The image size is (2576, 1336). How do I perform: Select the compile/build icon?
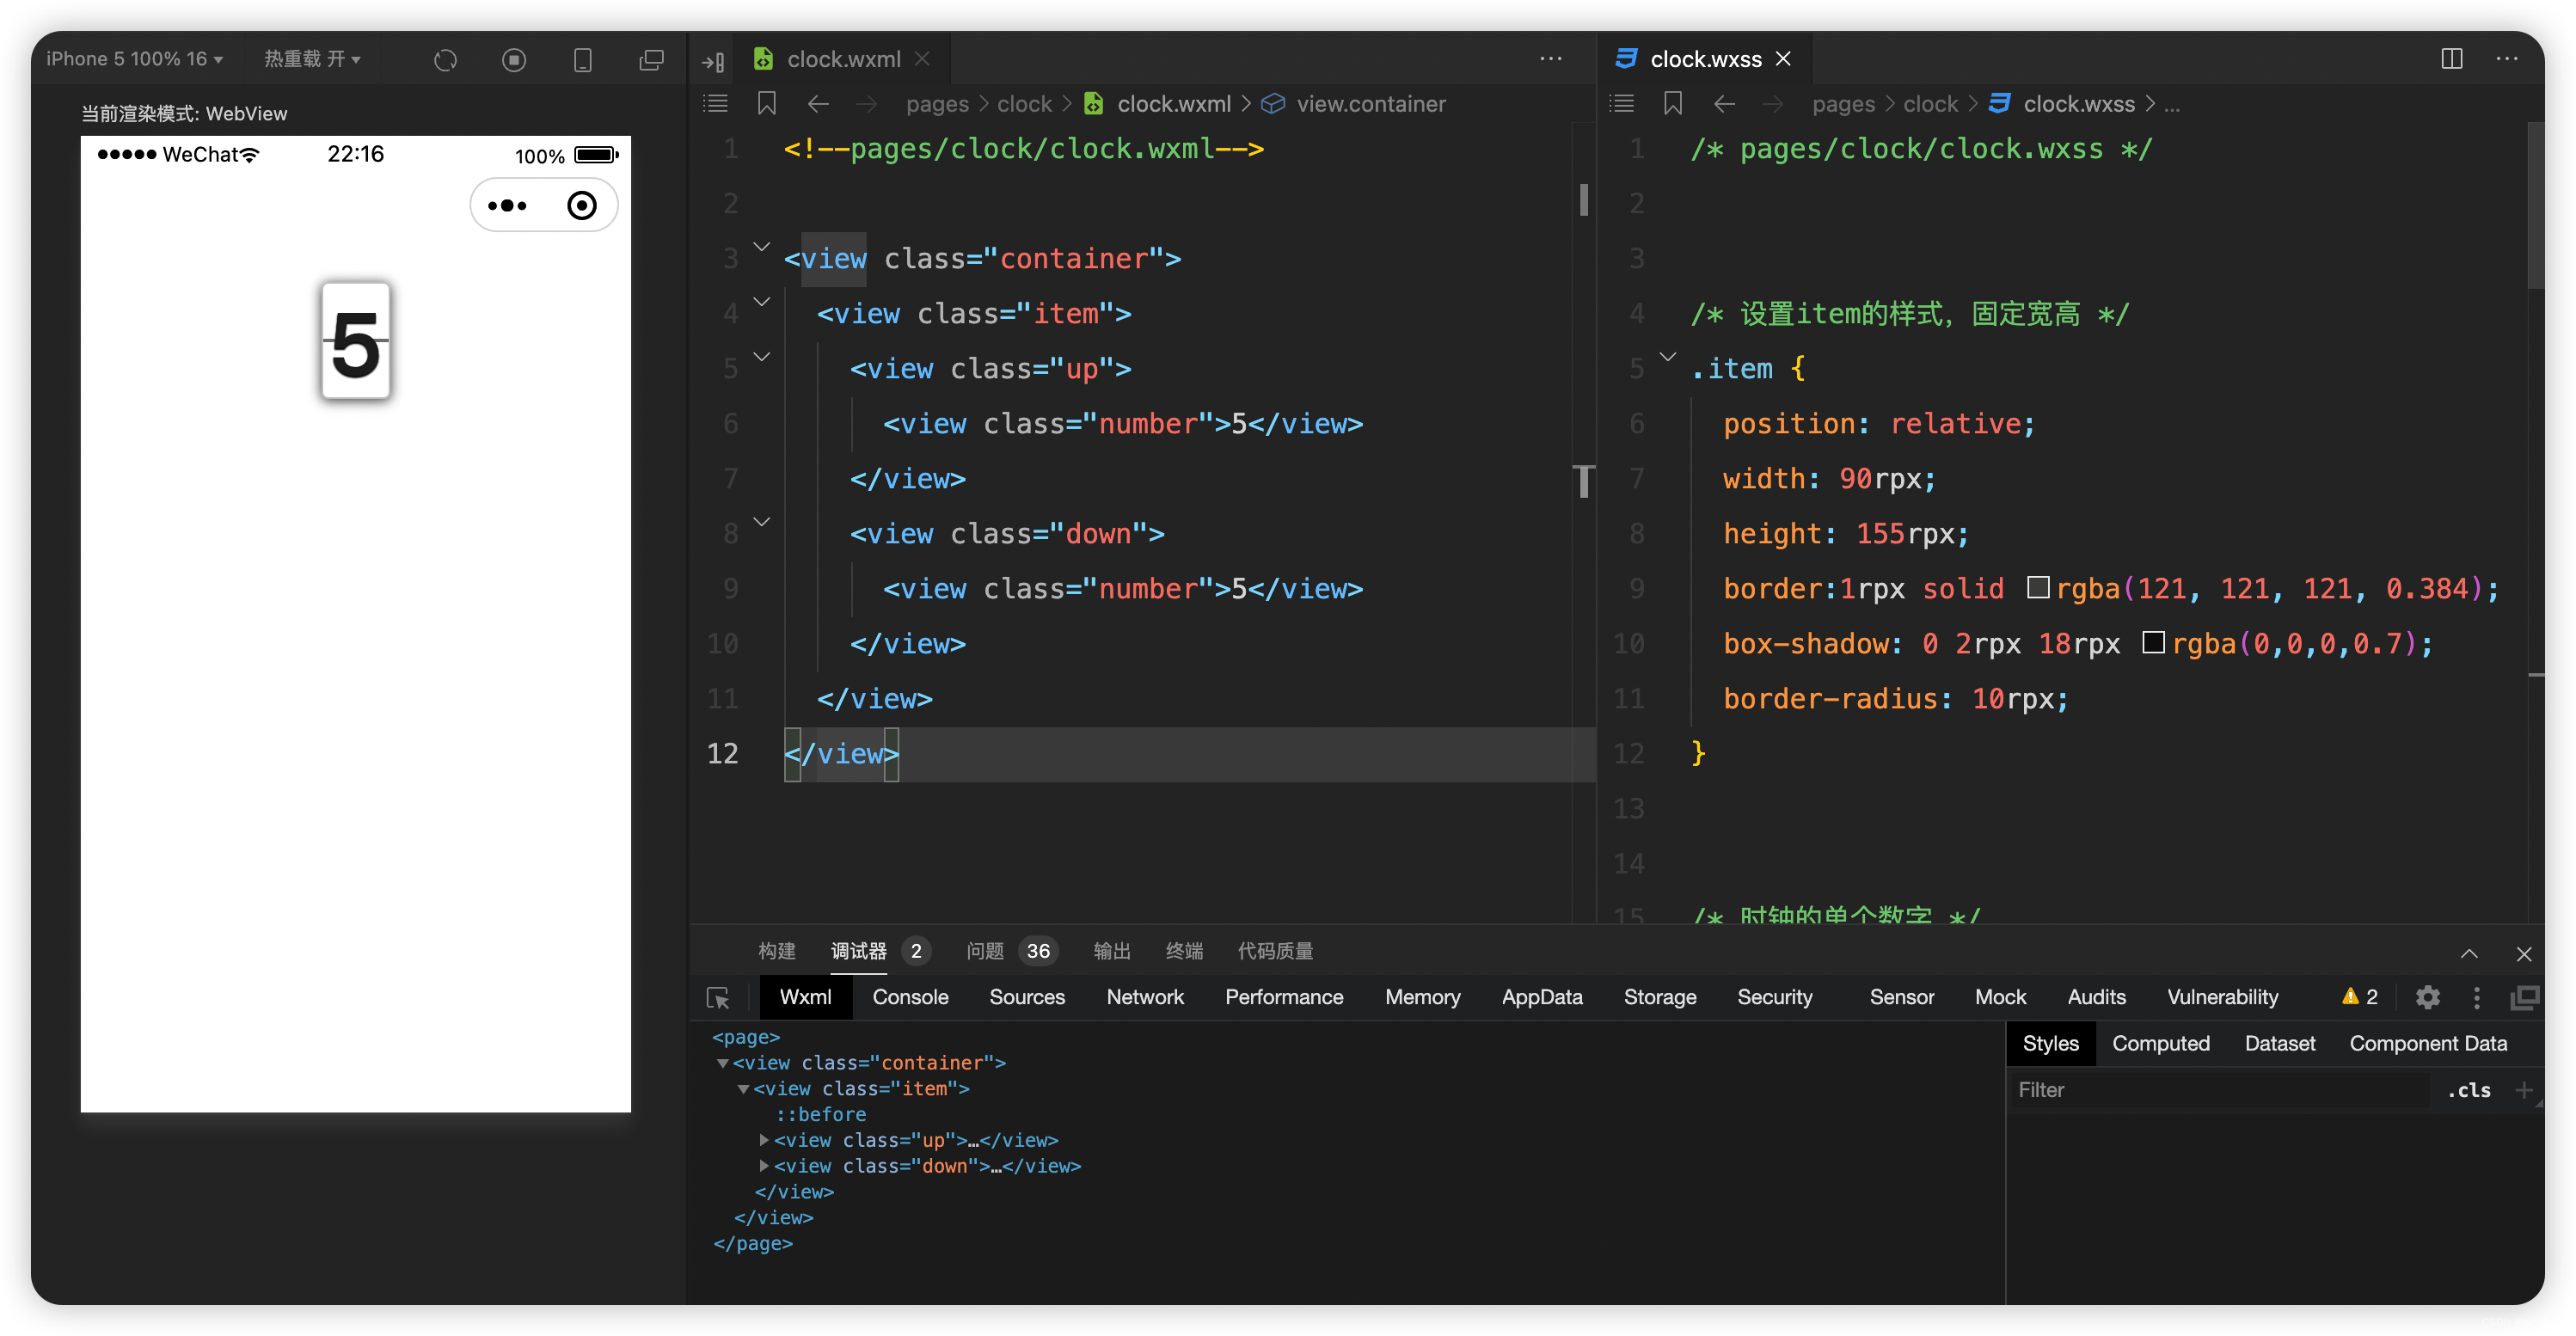click(446, 58)
